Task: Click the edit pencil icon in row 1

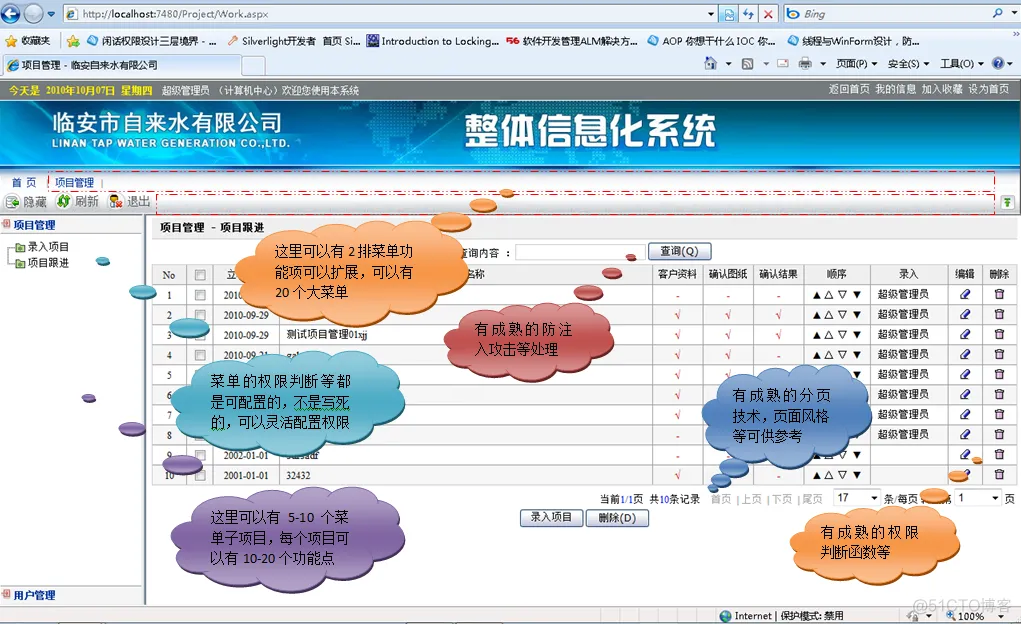Action: [x=965, y=294]
